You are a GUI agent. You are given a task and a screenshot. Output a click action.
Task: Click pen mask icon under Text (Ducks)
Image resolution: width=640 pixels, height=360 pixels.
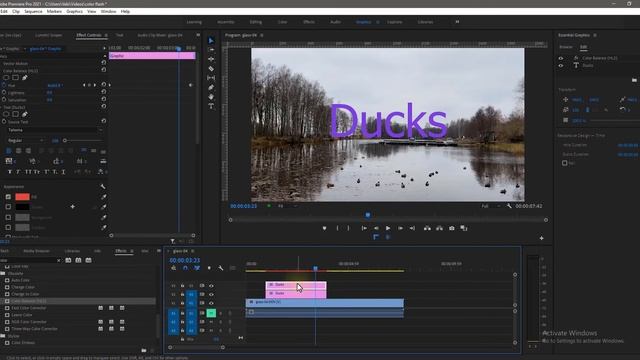25,114
